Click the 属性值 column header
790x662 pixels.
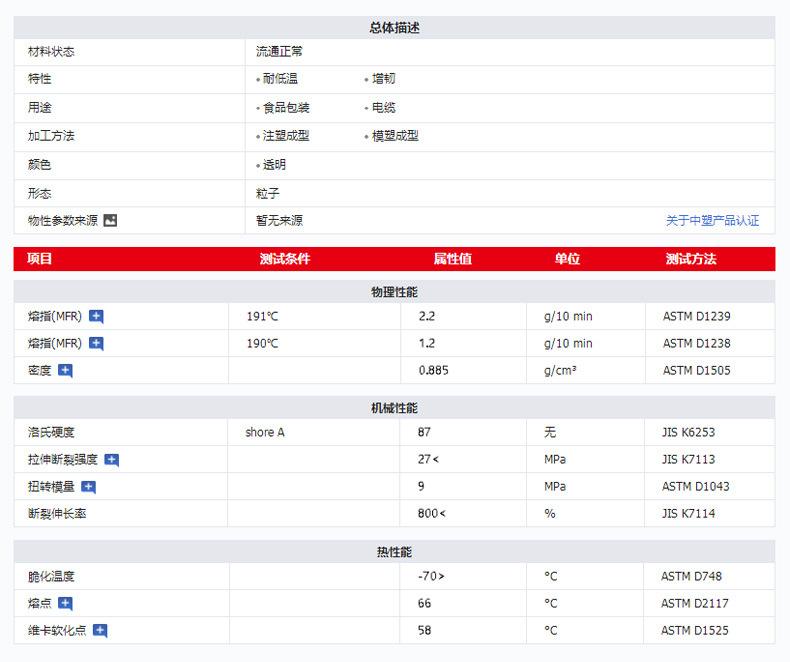[x=452, y=259]
